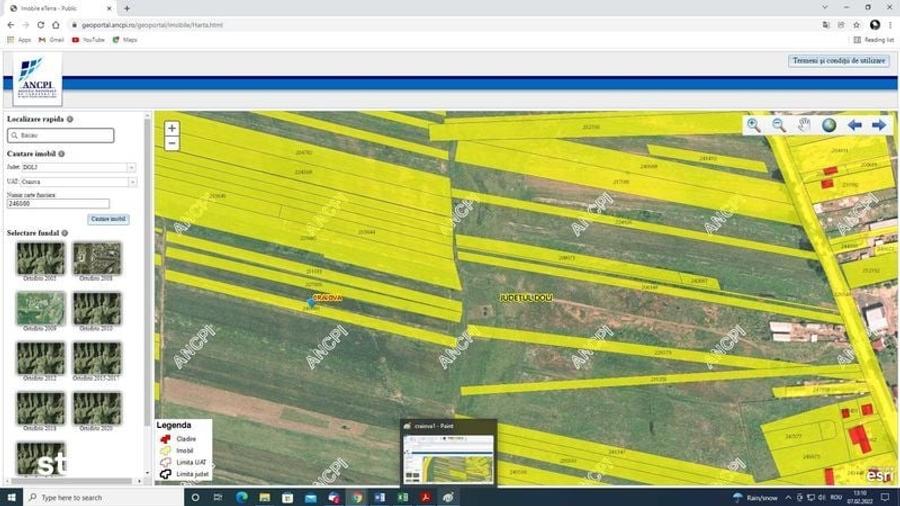Click the Localizare rapida search field
Screen dimensions: 900x506
click(x=61, y=135)
